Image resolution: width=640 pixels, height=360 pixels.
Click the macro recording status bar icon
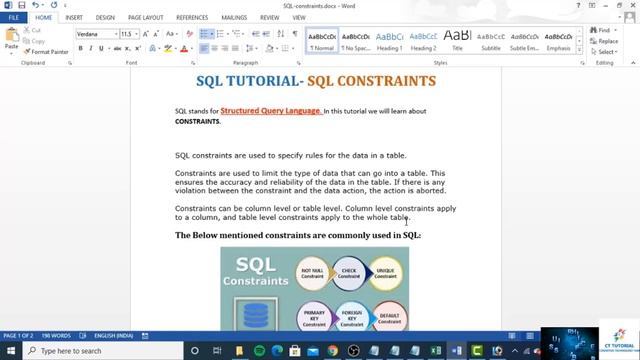[145, 336]
